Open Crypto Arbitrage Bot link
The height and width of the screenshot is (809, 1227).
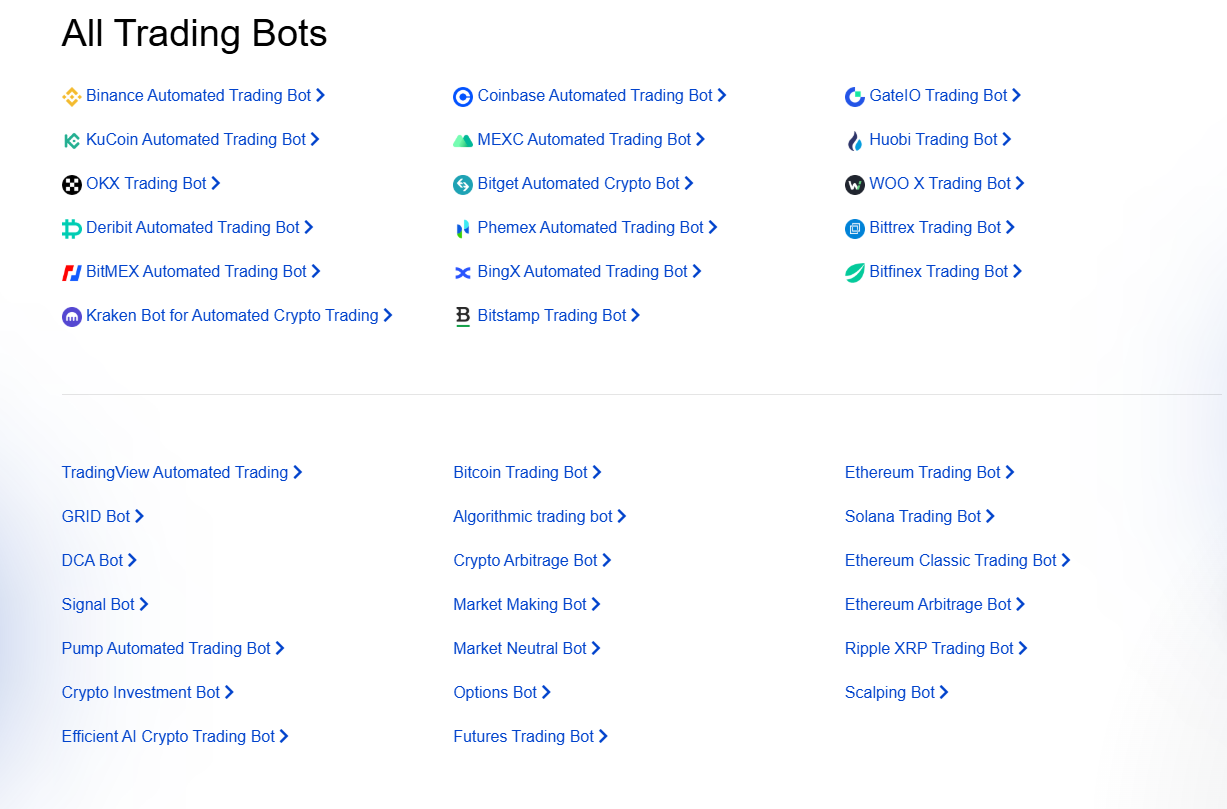point(532,561)
